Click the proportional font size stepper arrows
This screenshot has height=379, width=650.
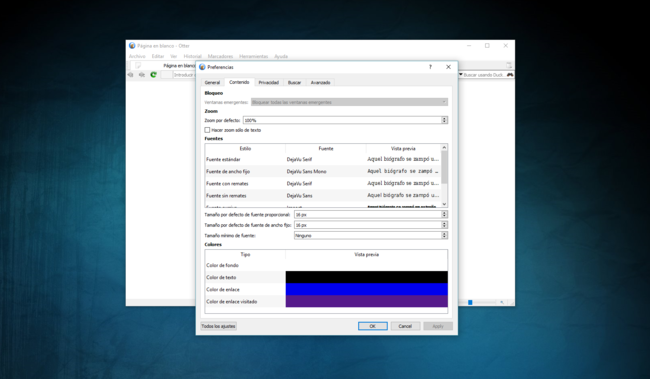[444, 214]
